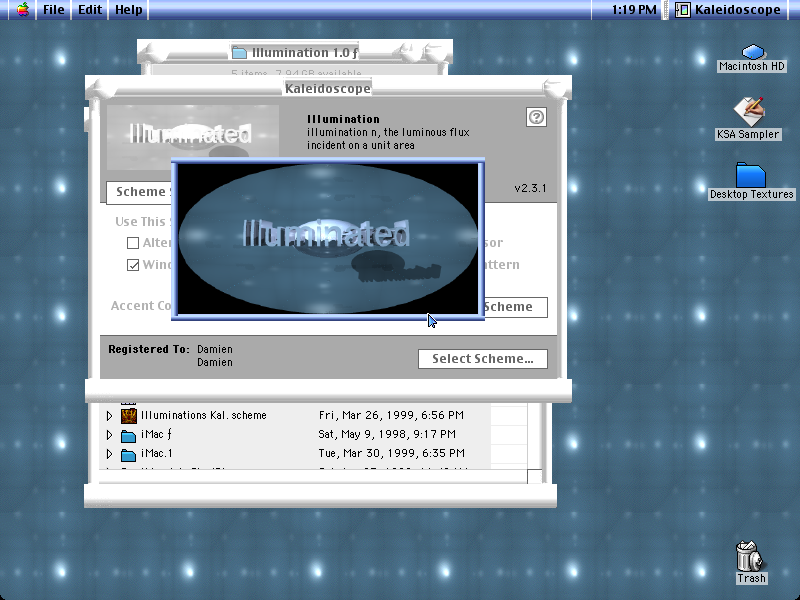The image size is (800, 600).
Task: Click the Illumination 1.0 ƒ window title
Action: [x=305, y=53]
